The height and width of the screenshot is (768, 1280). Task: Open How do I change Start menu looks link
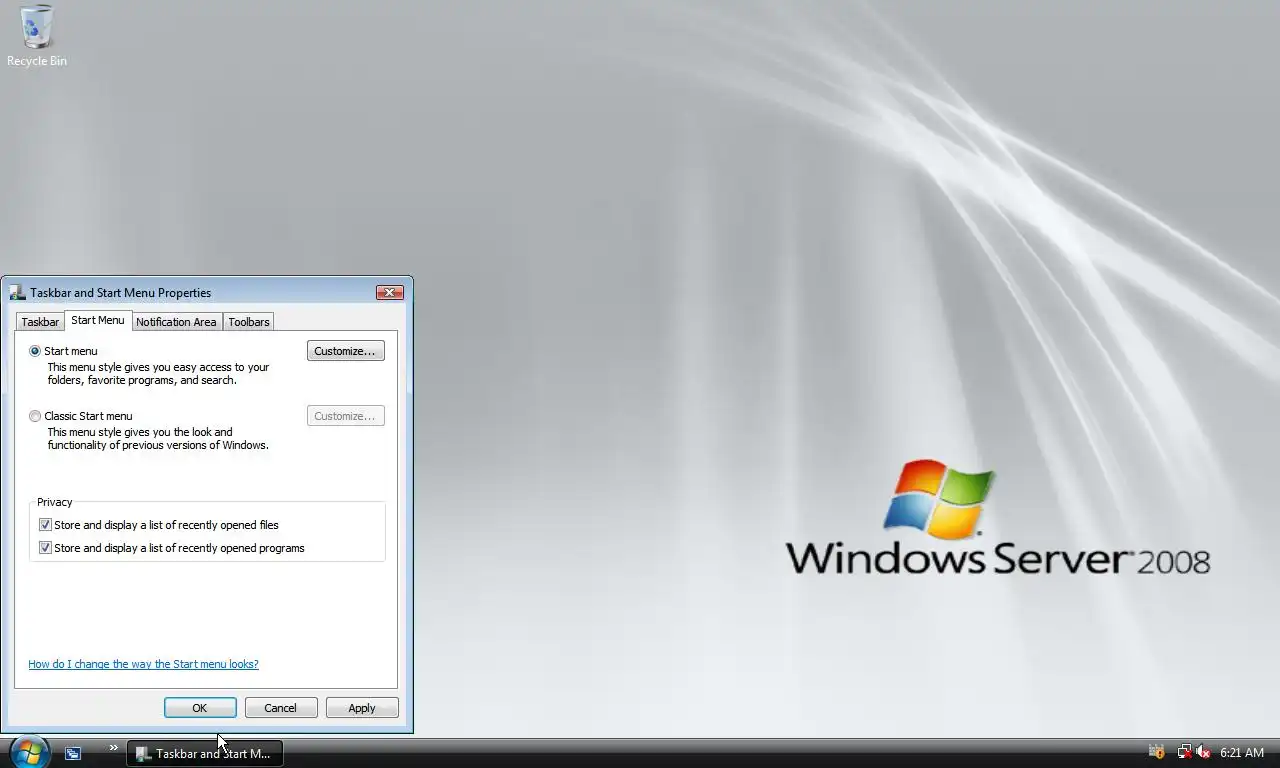point(143,664)
